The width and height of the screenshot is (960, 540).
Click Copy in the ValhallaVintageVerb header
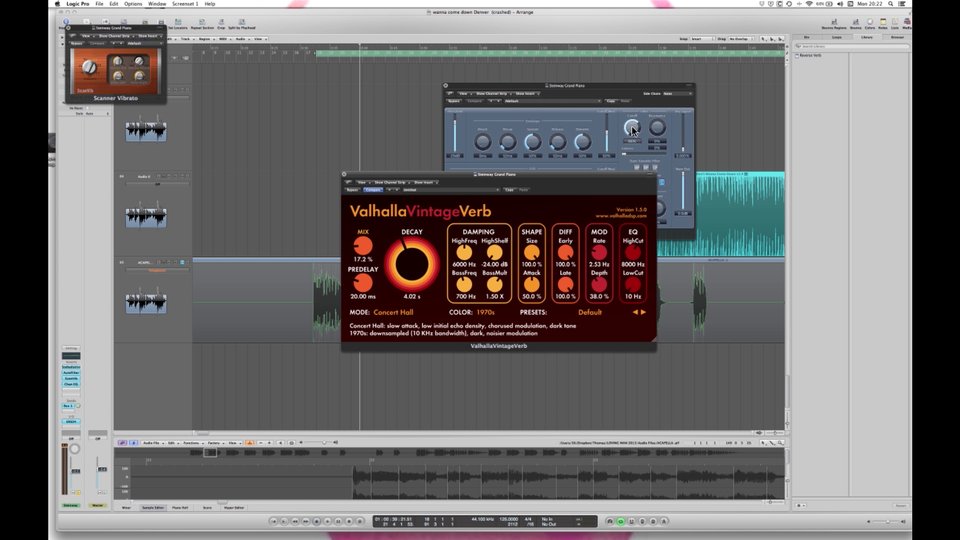click(x=509, y=190)
